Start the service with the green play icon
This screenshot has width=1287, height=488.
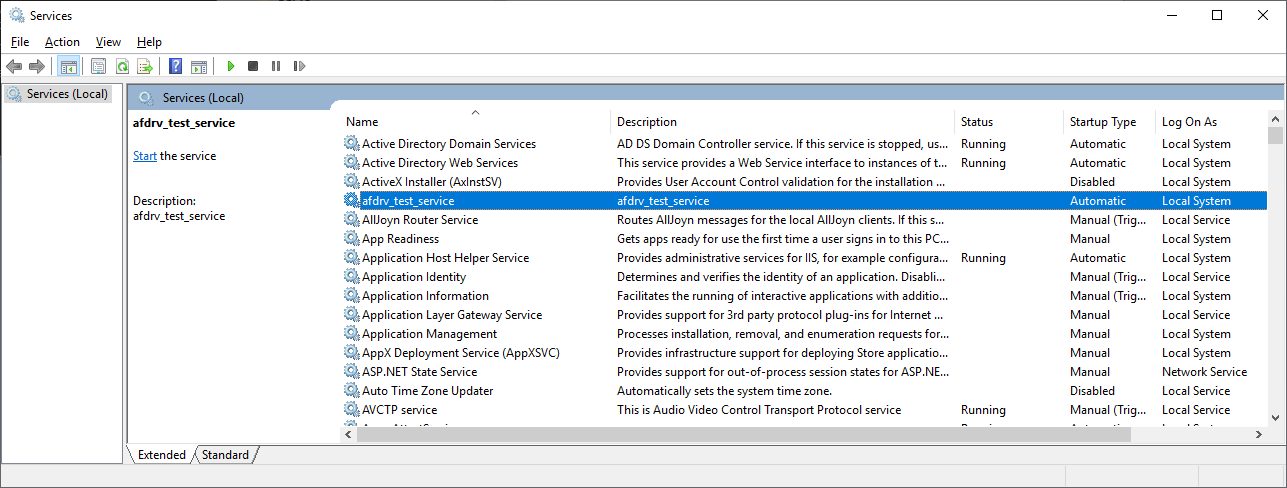tap(230, 66)
